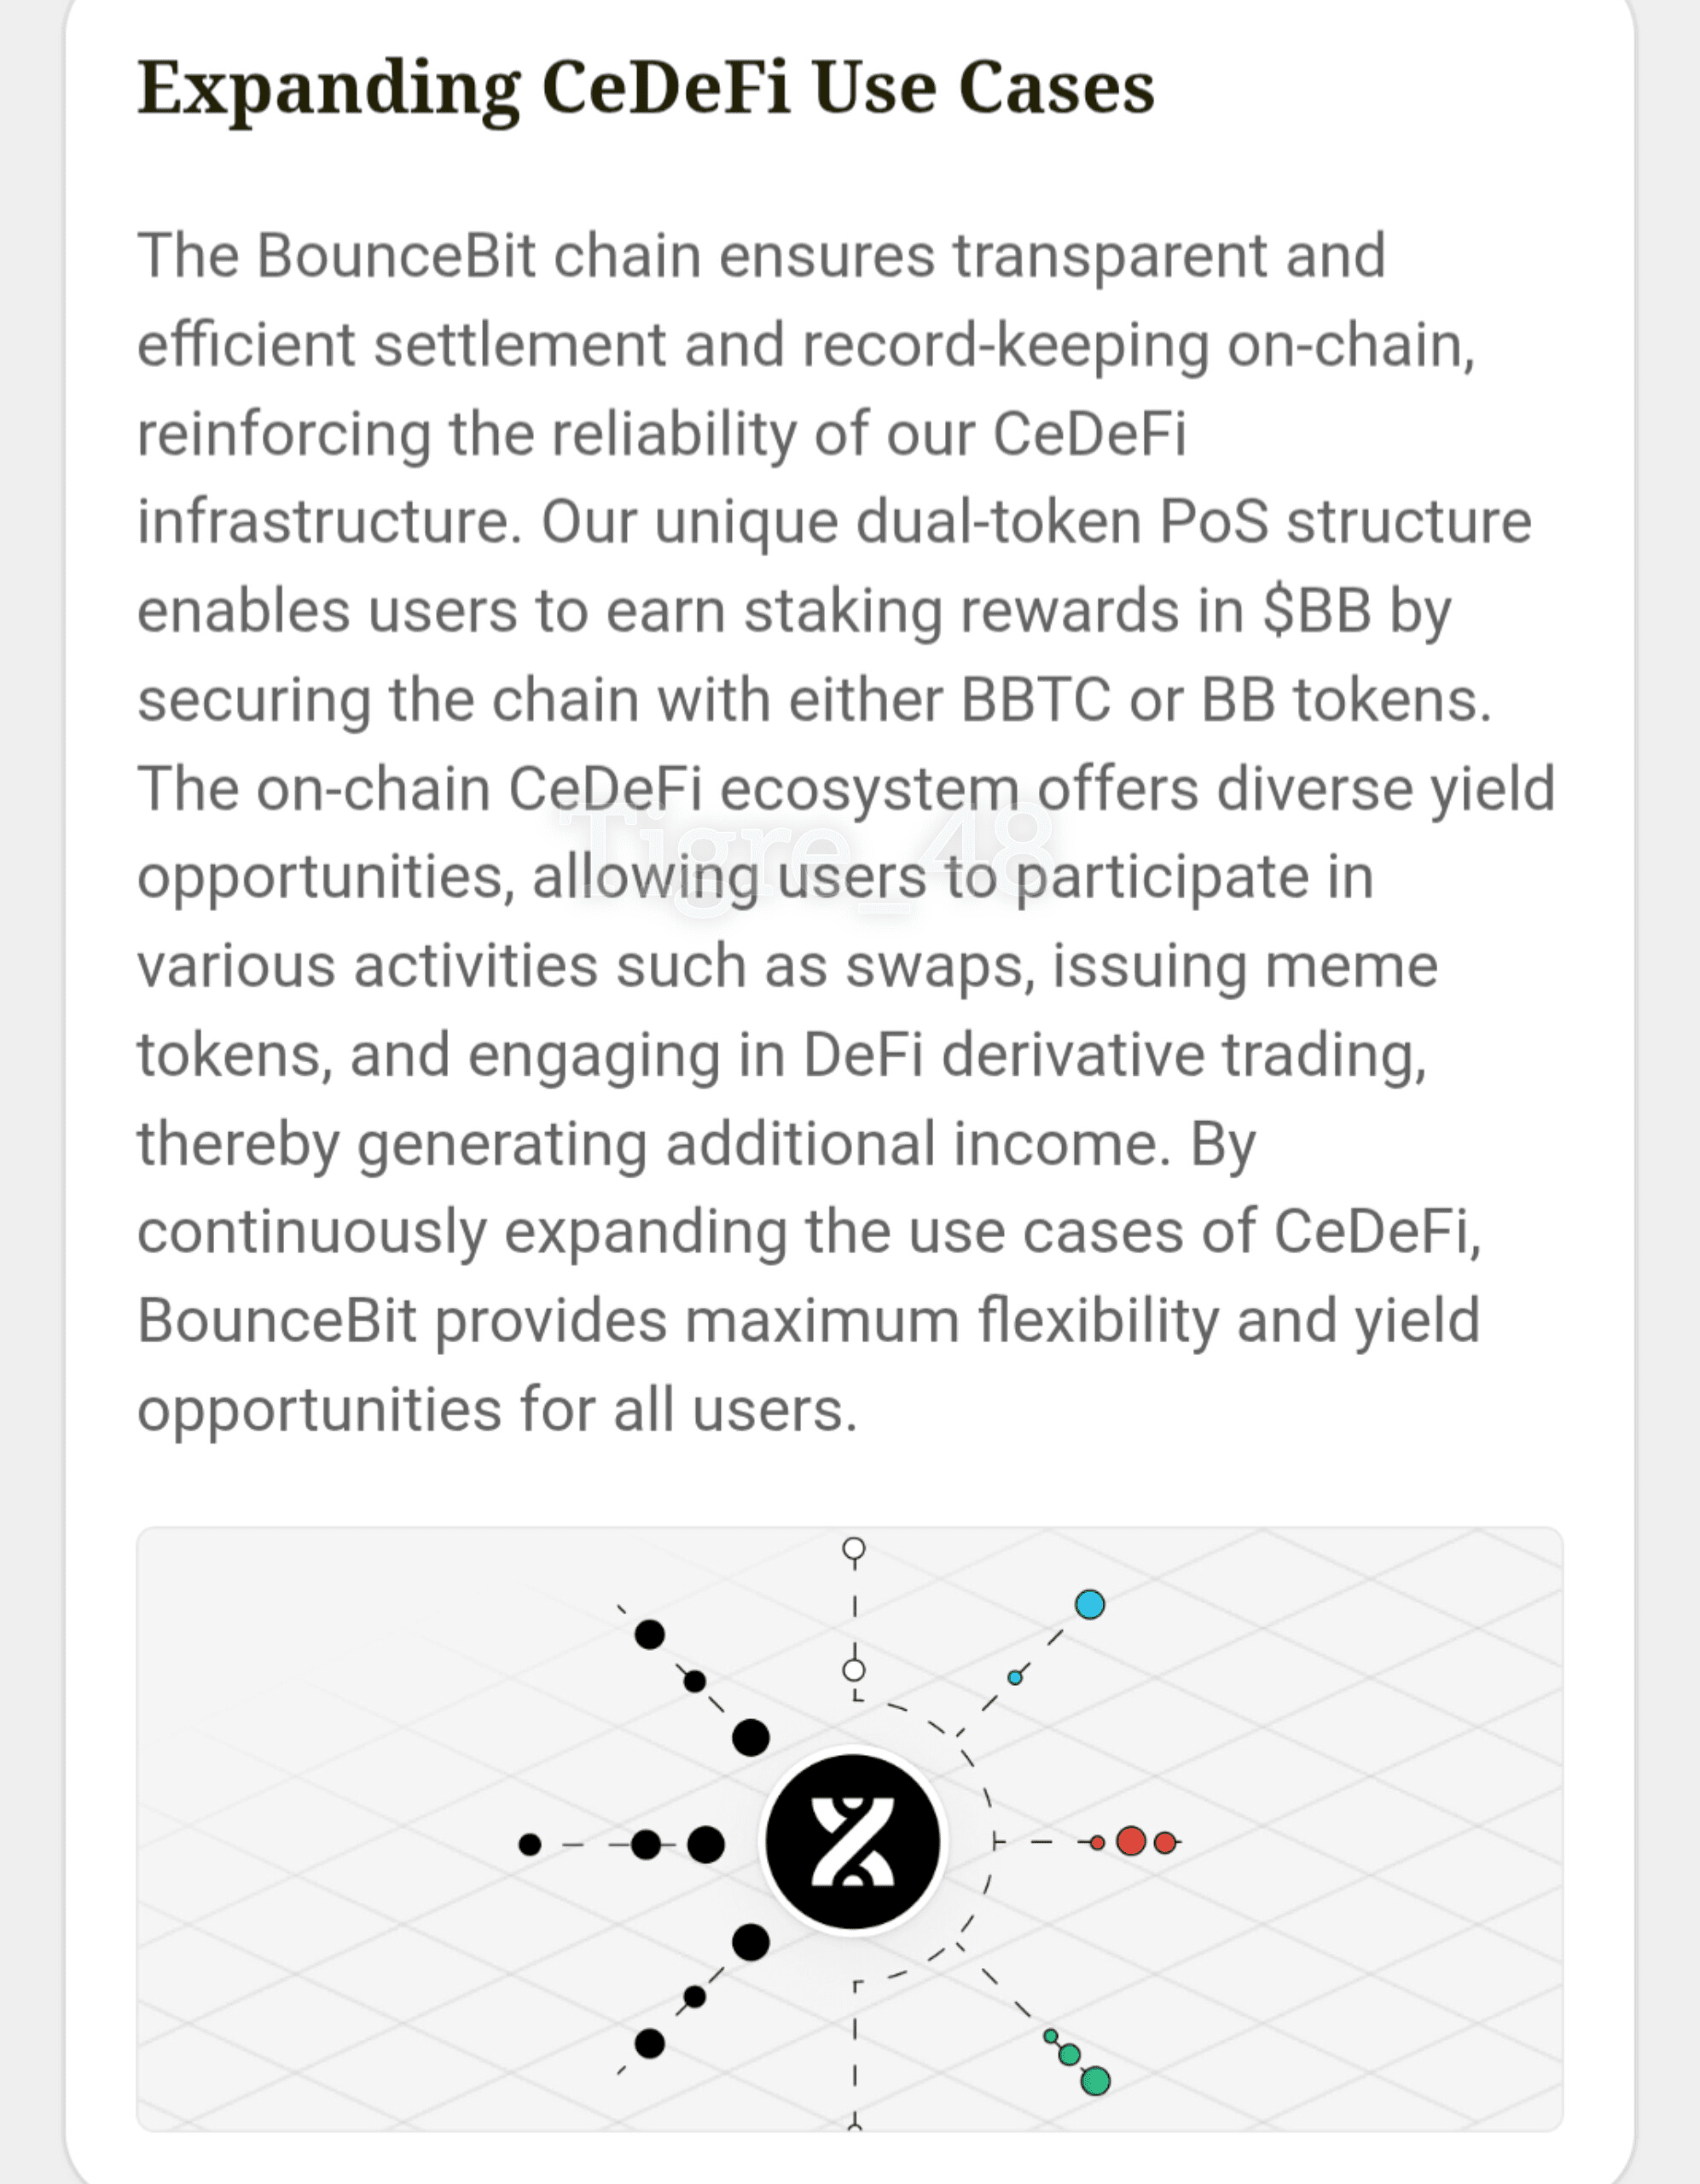Image resolution: width=1700 pixels, height=2184 pixels.
Task: Click the smallest green node dot
Action: [x=1050, y=2036]
